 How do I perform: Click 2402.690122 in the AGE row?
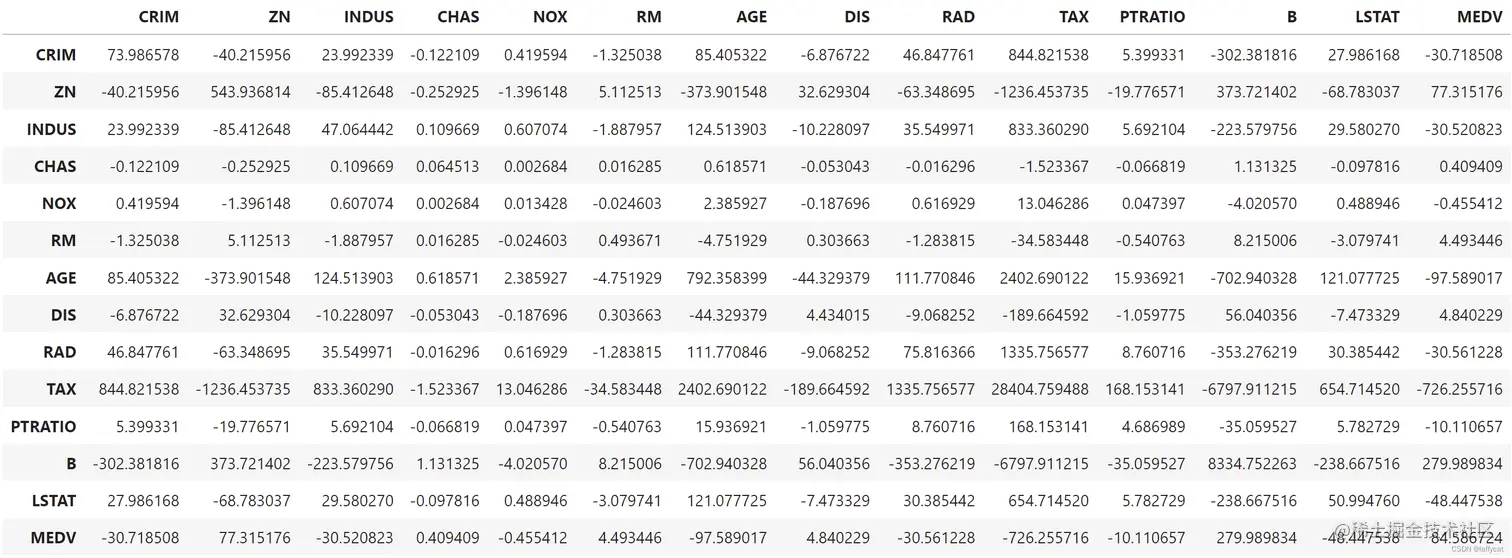(1044, 278)
